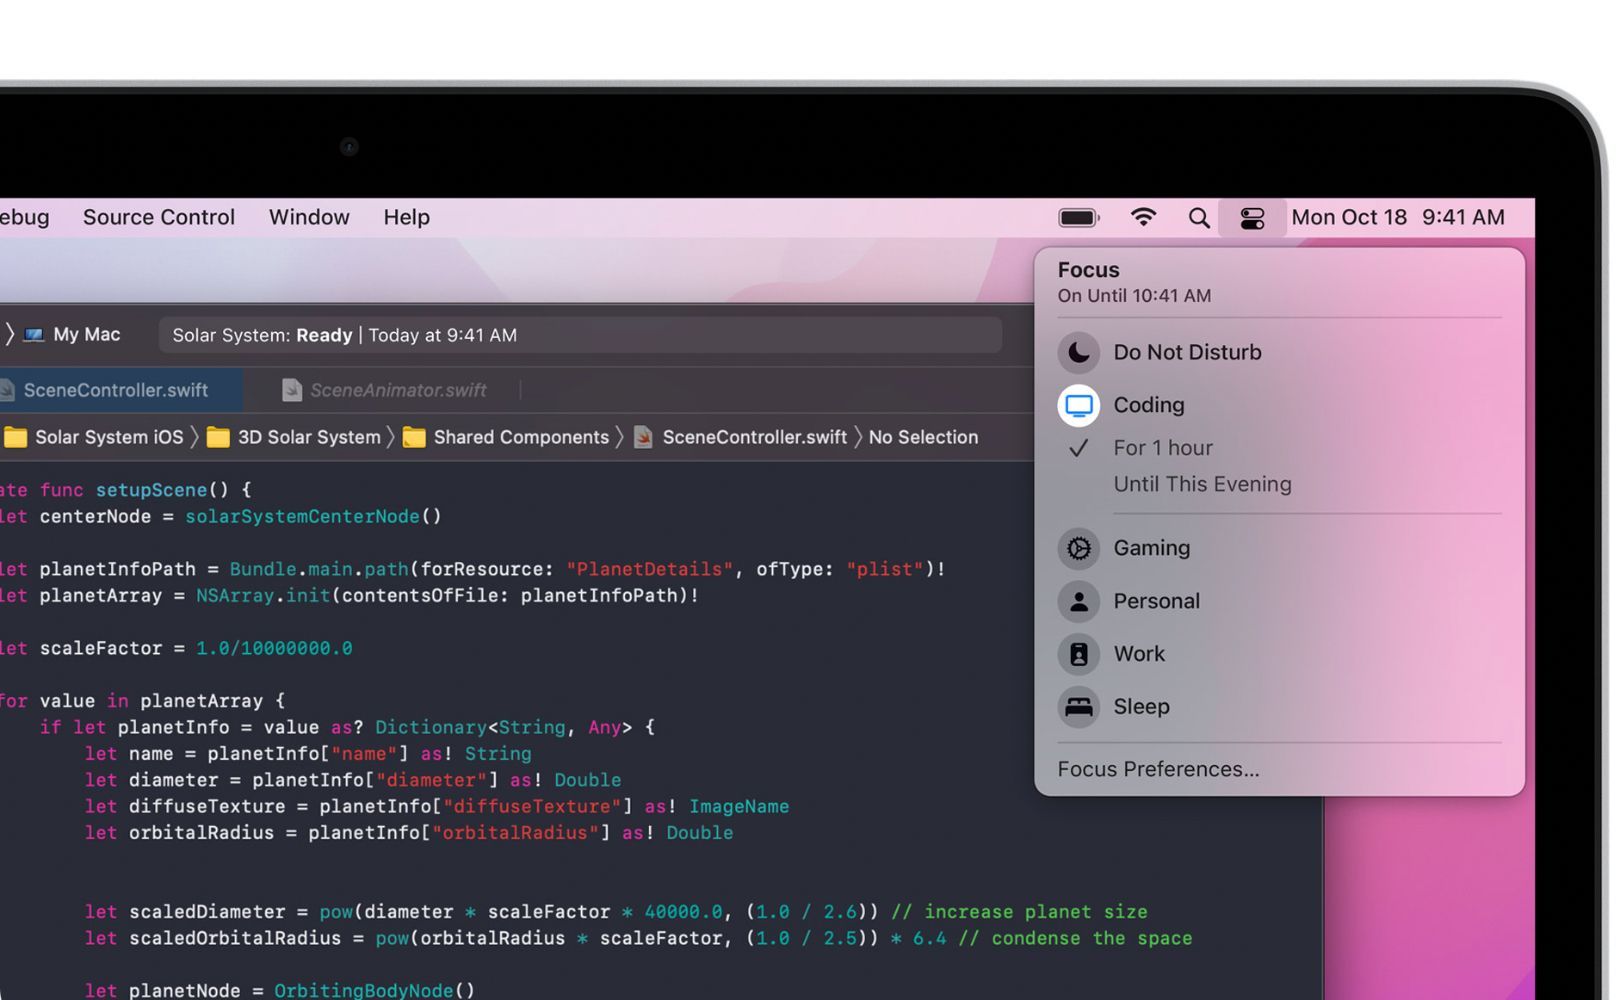Screen dimensions: 1620x1000
Task: Expand the 3D Solar System breadcrumb
Action: click(x=295, y=437)
